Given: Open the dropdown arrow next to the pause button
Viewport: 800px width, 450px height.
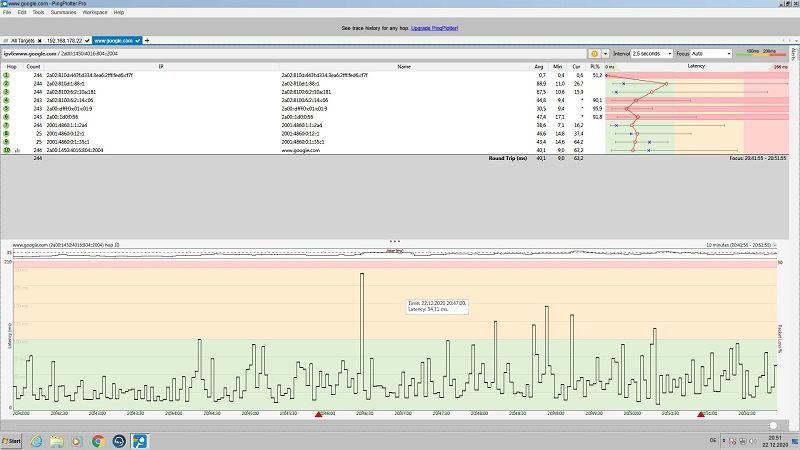Looking at the screenshot, I should point(605,53).
